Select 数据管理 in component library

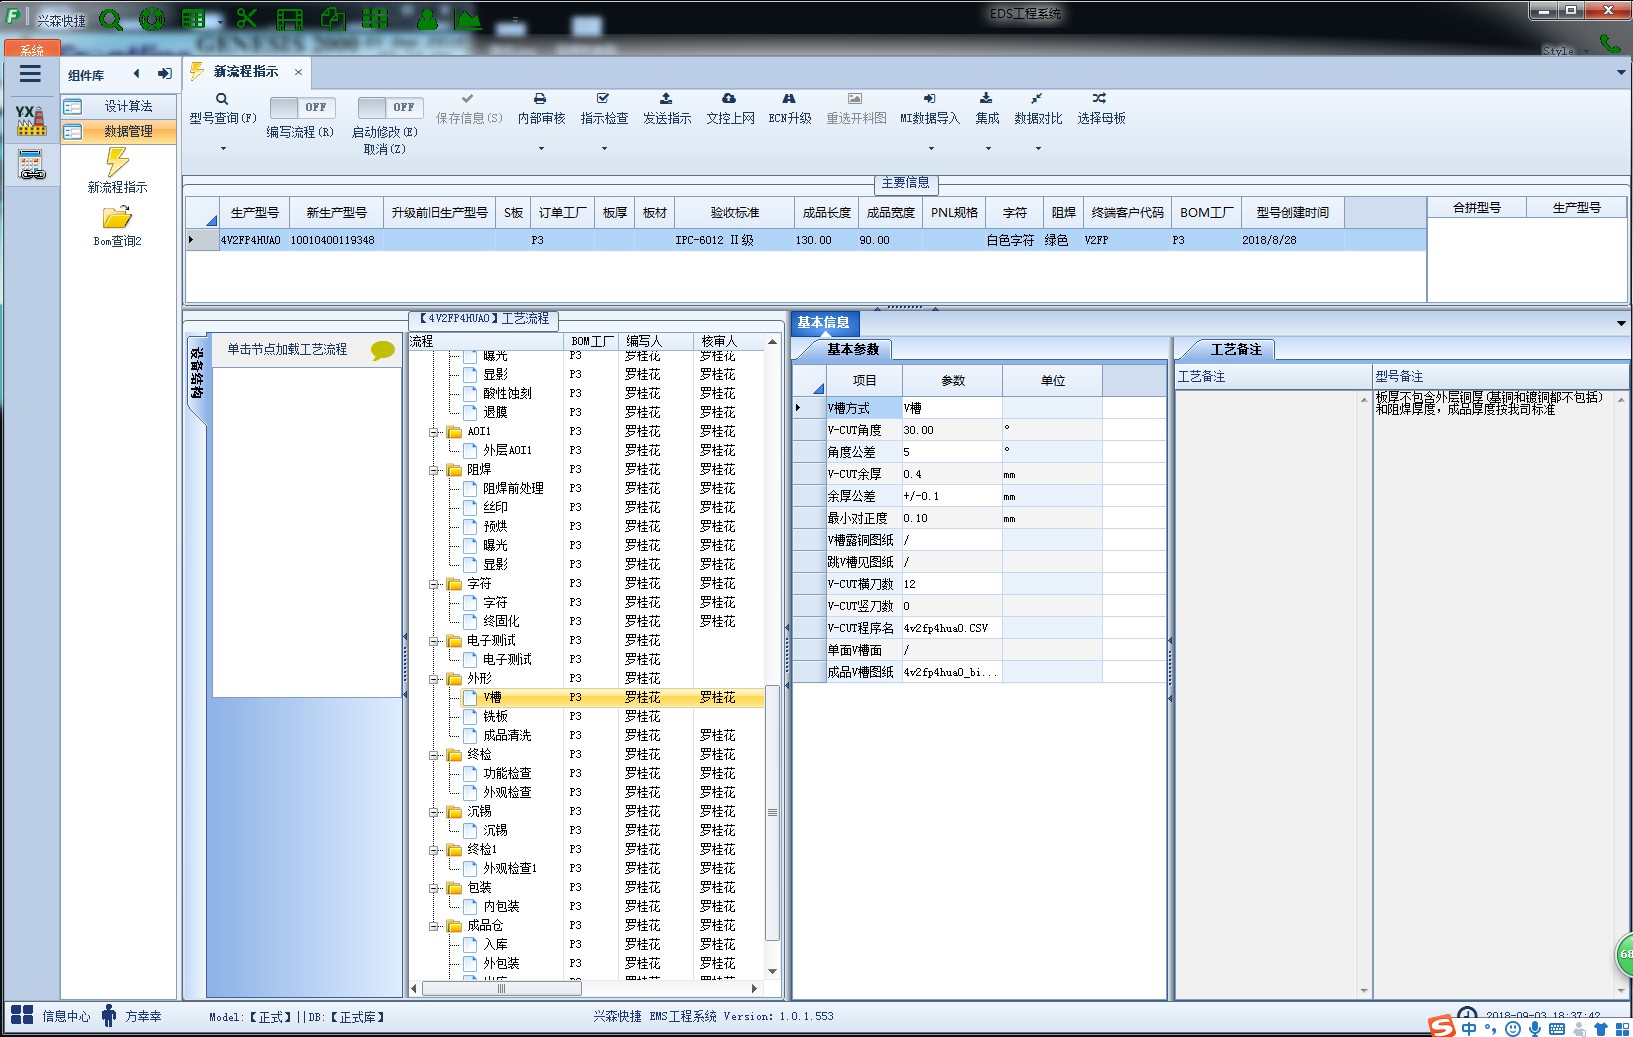[x=119, y=131]
